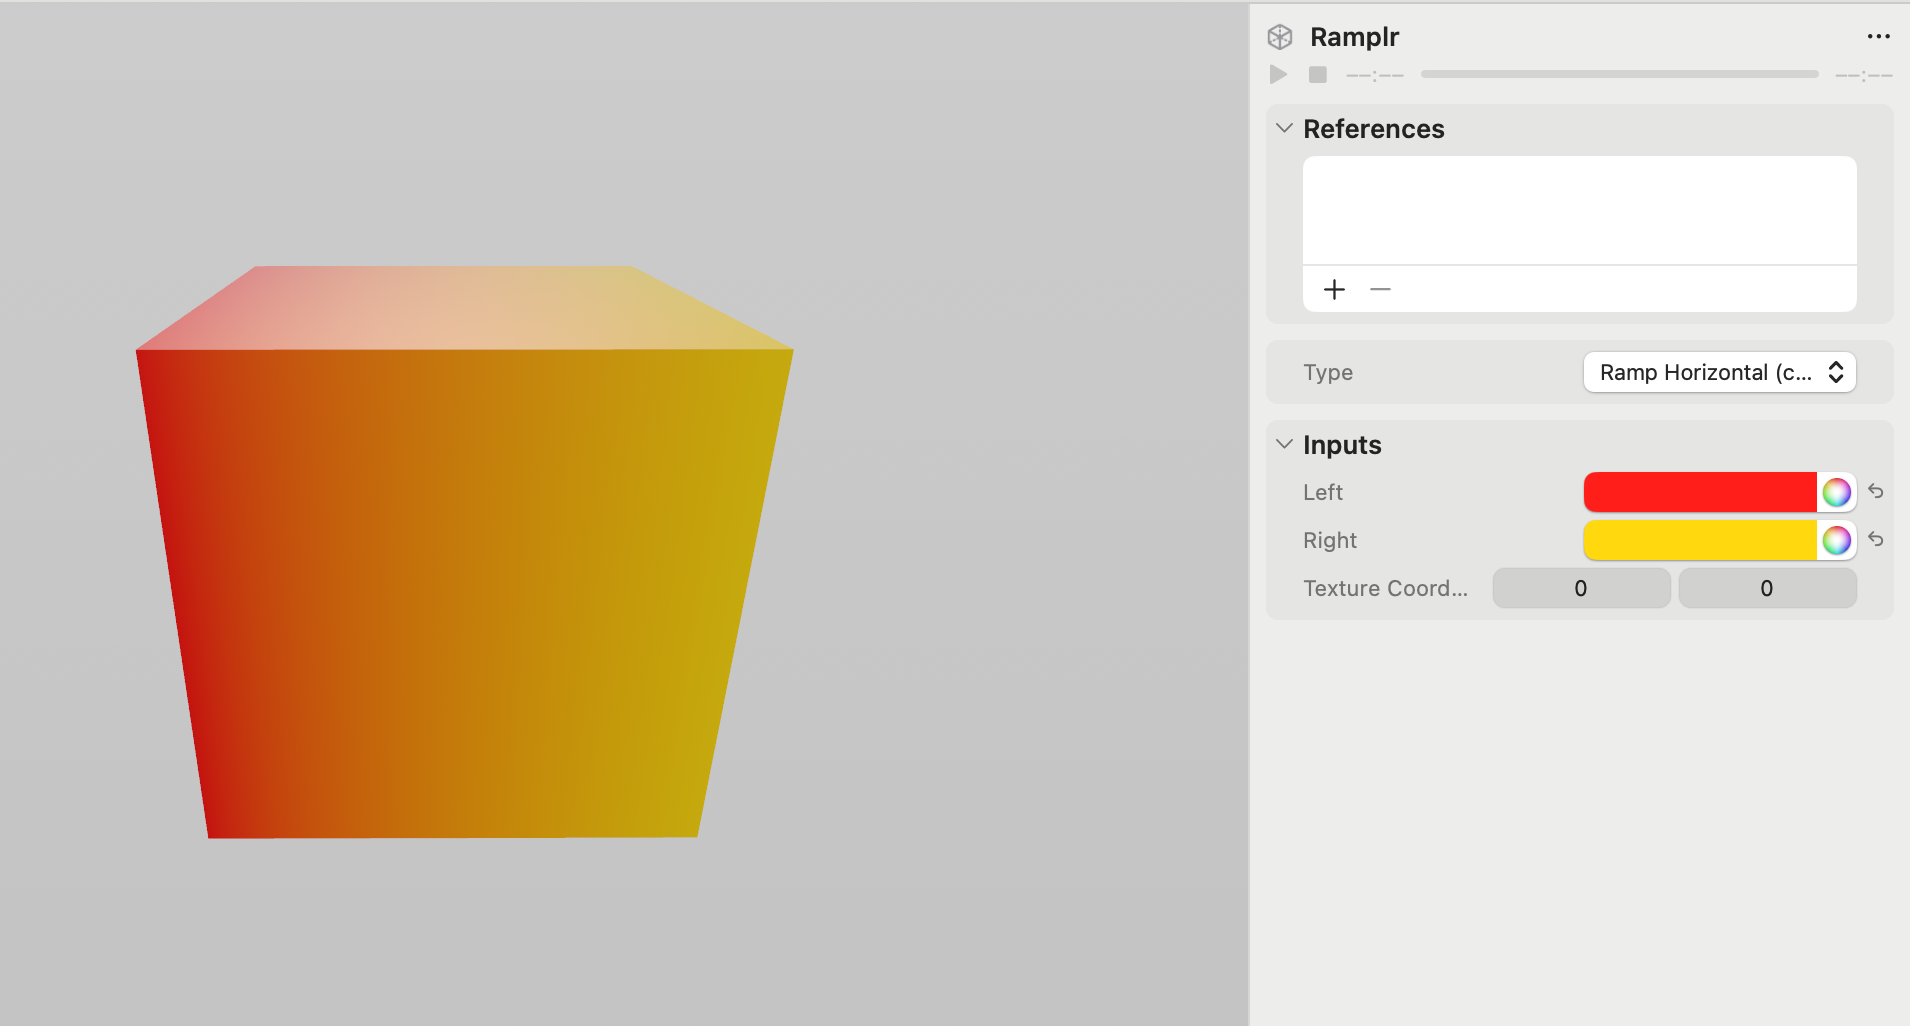The height and width of the screenshot is (1026, 1910).
Task: Reset the Left color using its undo arrow
Action: click(1876, 491)
